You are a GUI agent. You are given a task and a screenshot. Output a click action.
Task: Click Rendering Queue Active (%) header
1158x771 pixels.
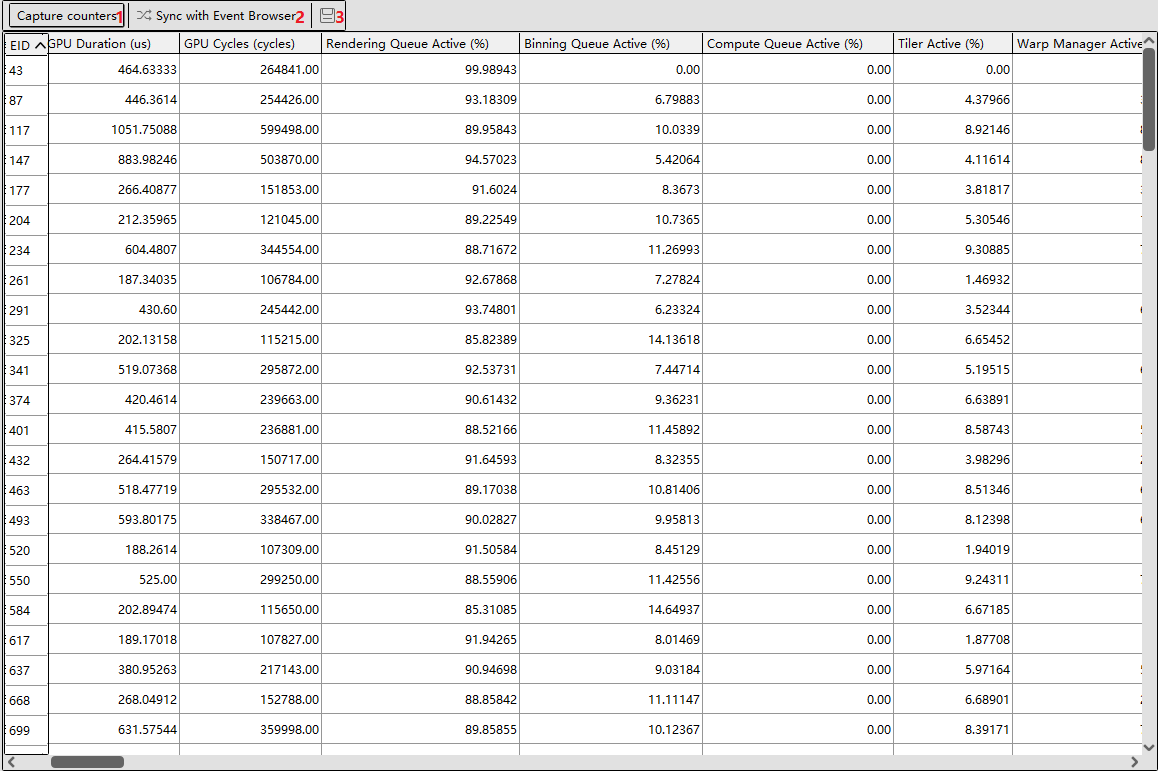coord(420,44)
